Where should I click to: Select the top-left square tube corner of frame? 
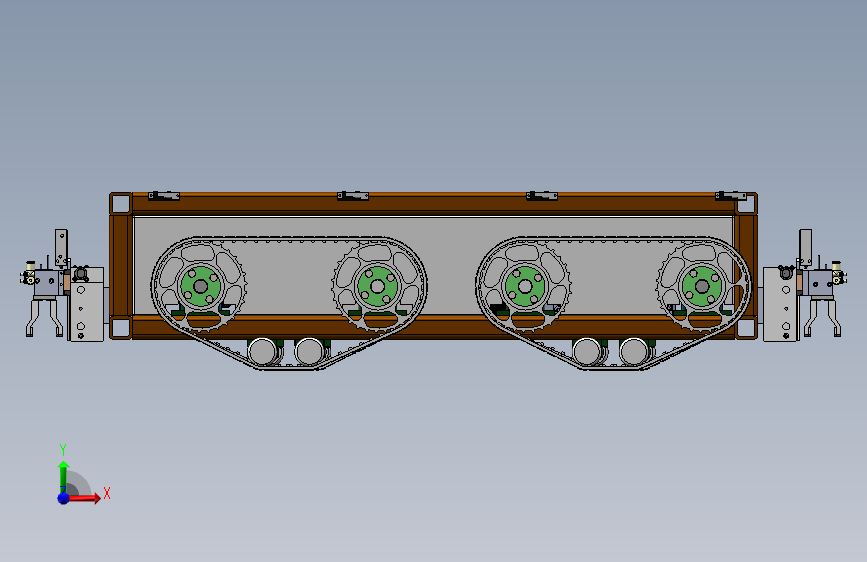click(x=121, y=204)
